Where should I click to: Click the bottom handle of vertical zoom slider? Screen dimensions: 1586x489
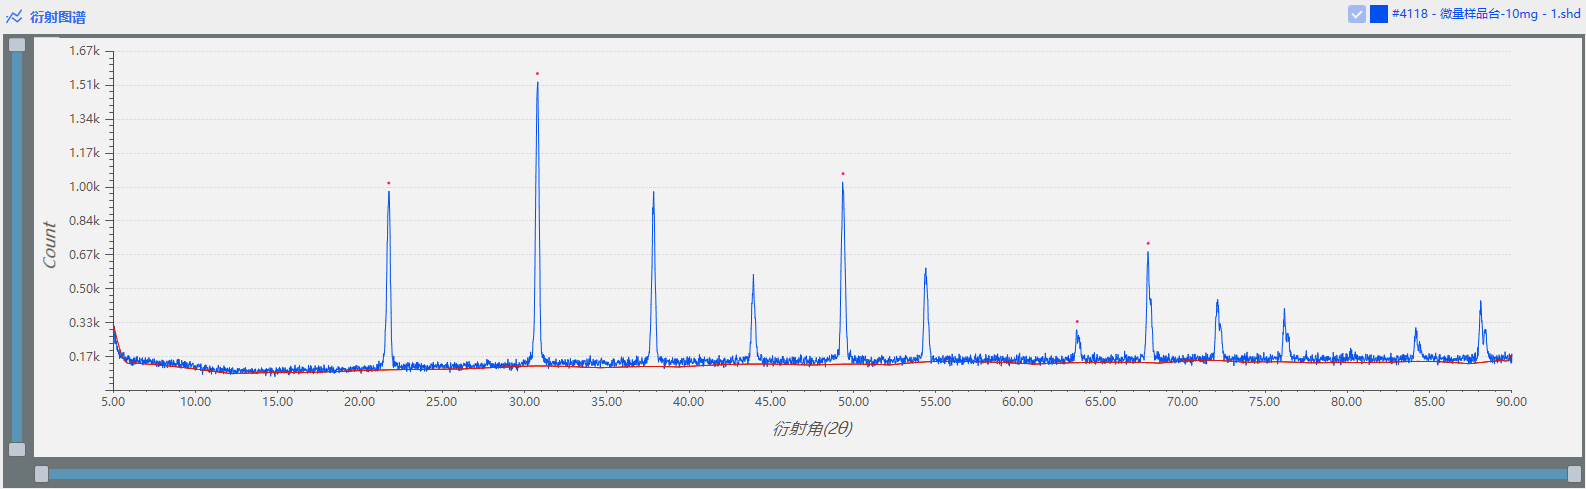coord(17,449)
